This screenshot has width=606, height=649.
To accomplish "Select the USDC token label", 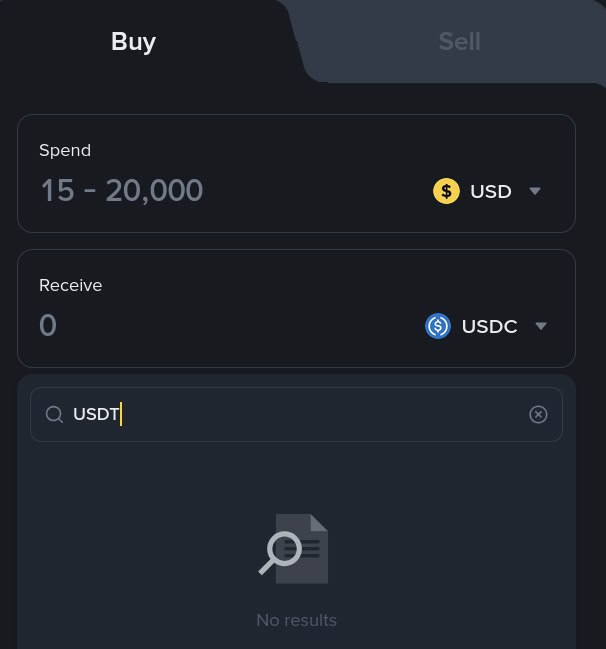I will [x=489, y=326].
